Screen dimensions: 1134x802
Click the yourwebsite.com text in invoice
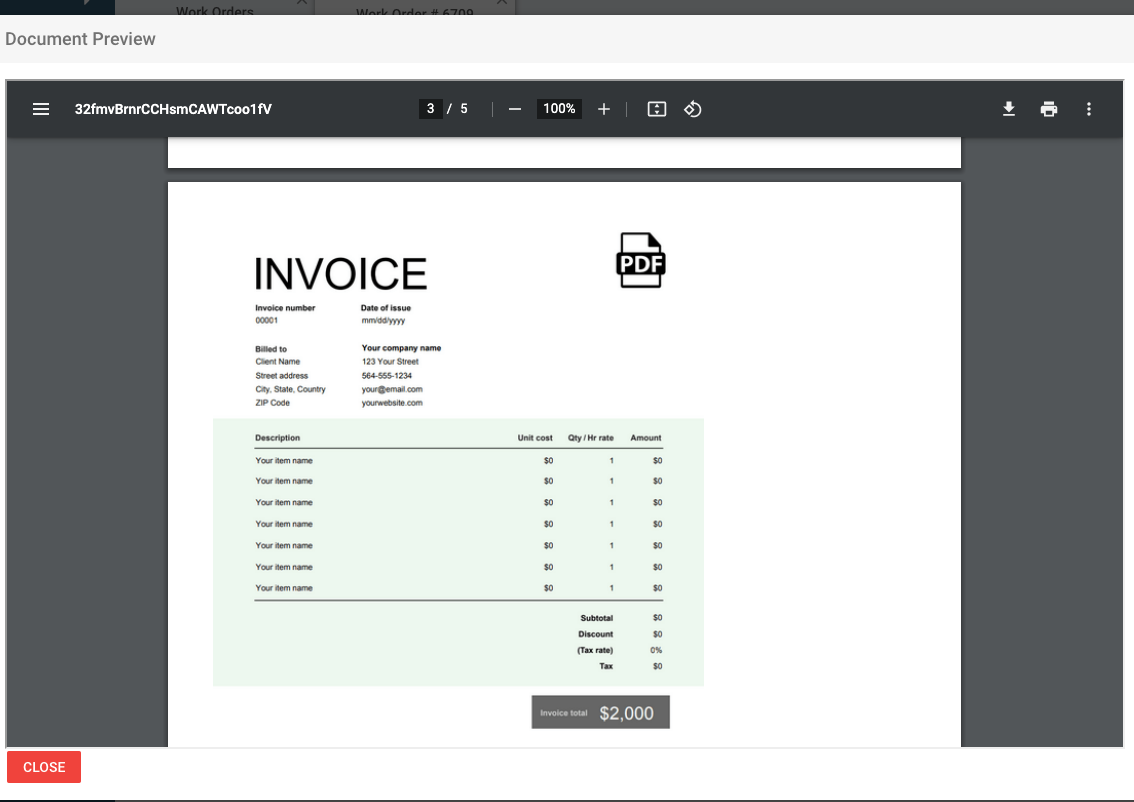click(392, 403)
